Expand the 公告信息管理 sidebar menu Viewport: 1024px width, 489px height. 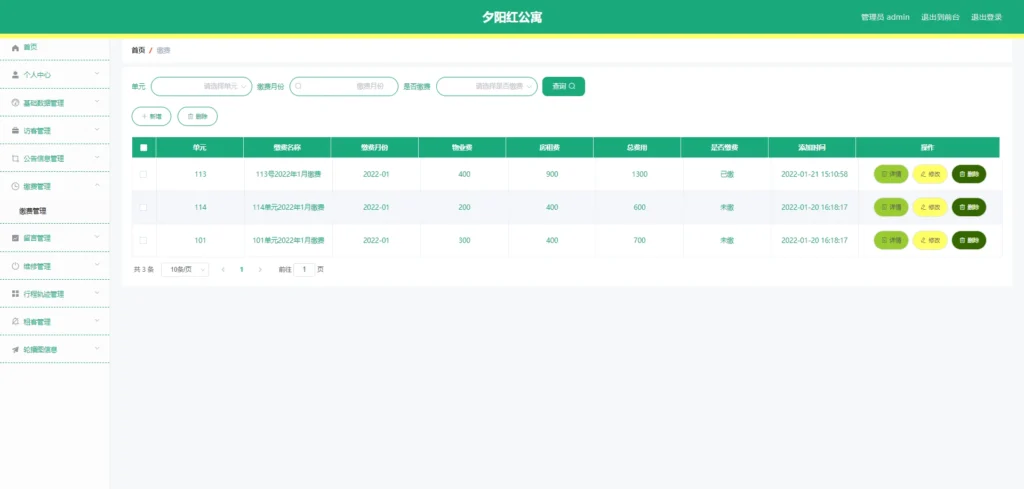[54, 158]
